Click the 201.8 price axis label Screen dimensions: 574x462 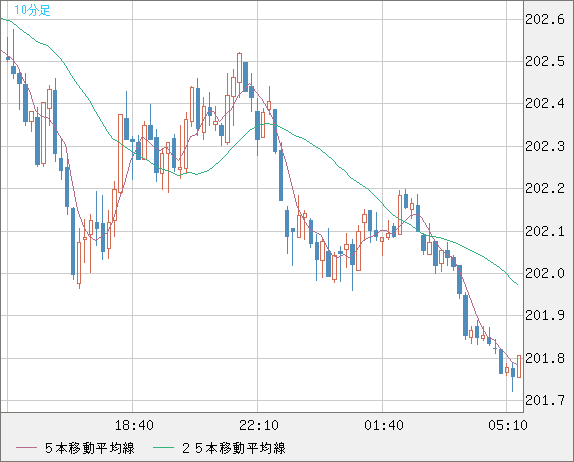tap(545, 358)
